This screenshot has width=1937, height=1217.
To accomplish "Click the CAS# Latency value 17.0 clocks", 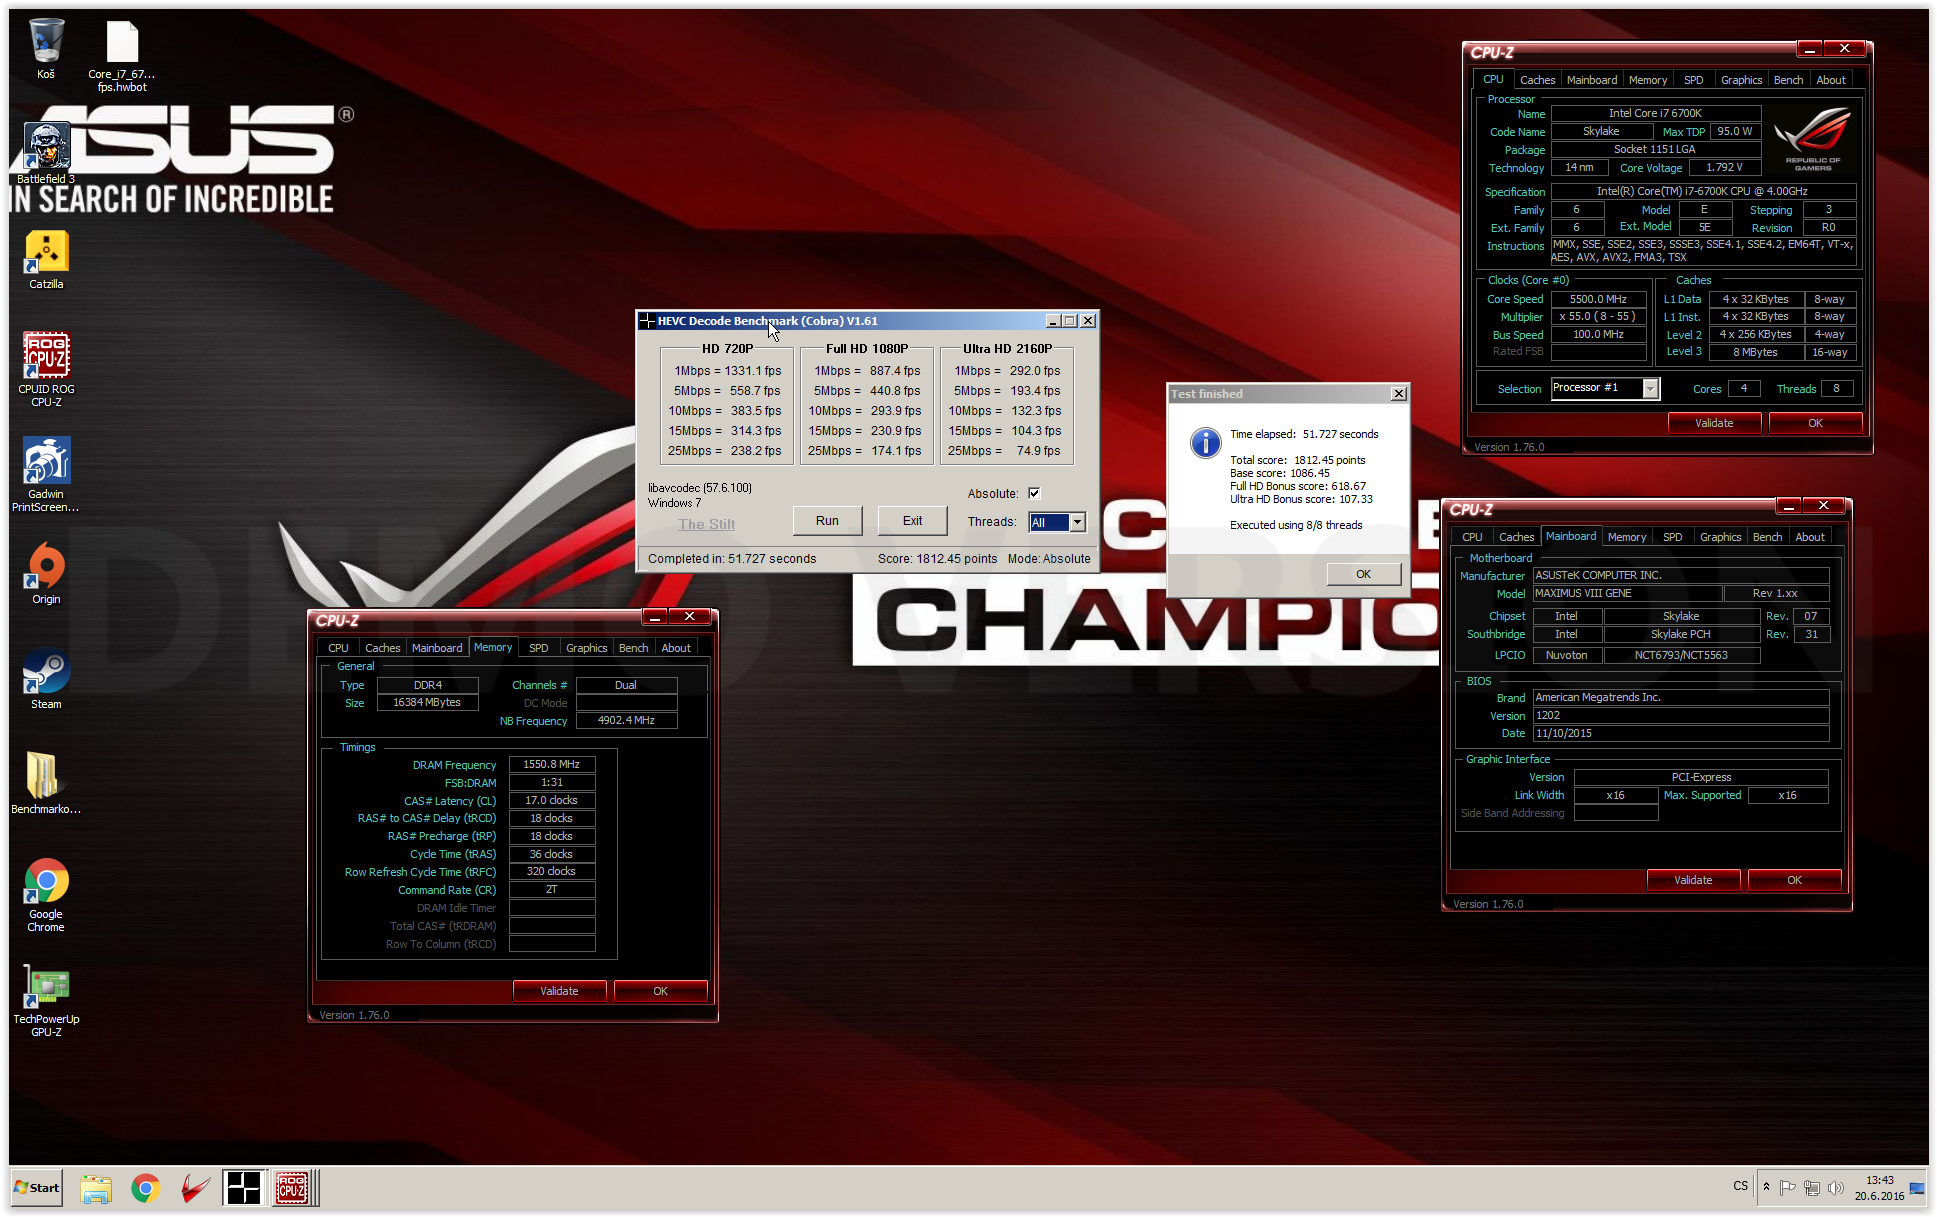I will [x=552, y=800].
